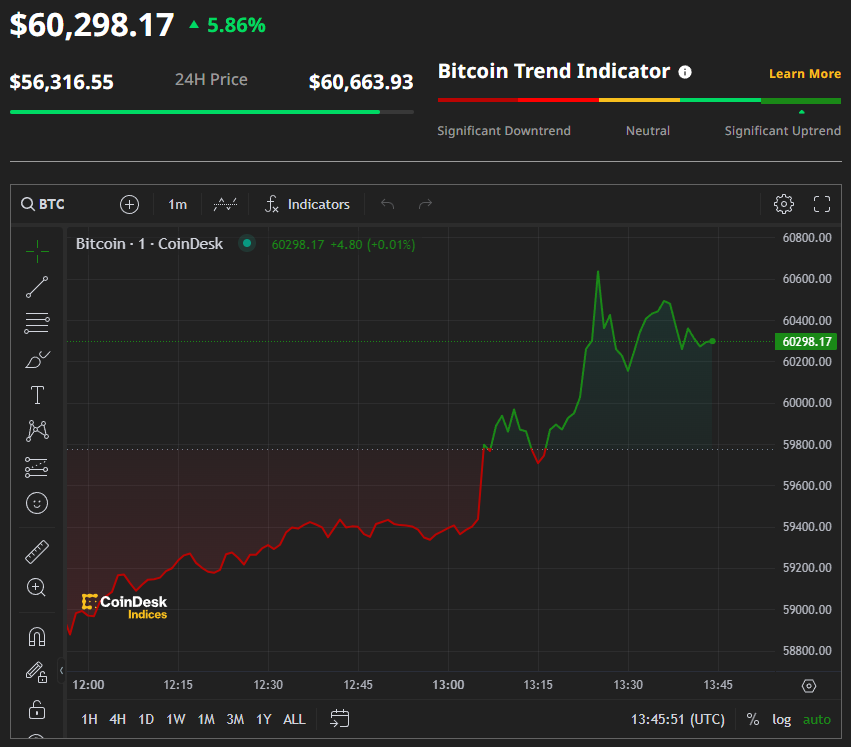Click the 60298.17 current price label
Image resolution: width=851 pixels, height=747 pixels.
(806, 341)
